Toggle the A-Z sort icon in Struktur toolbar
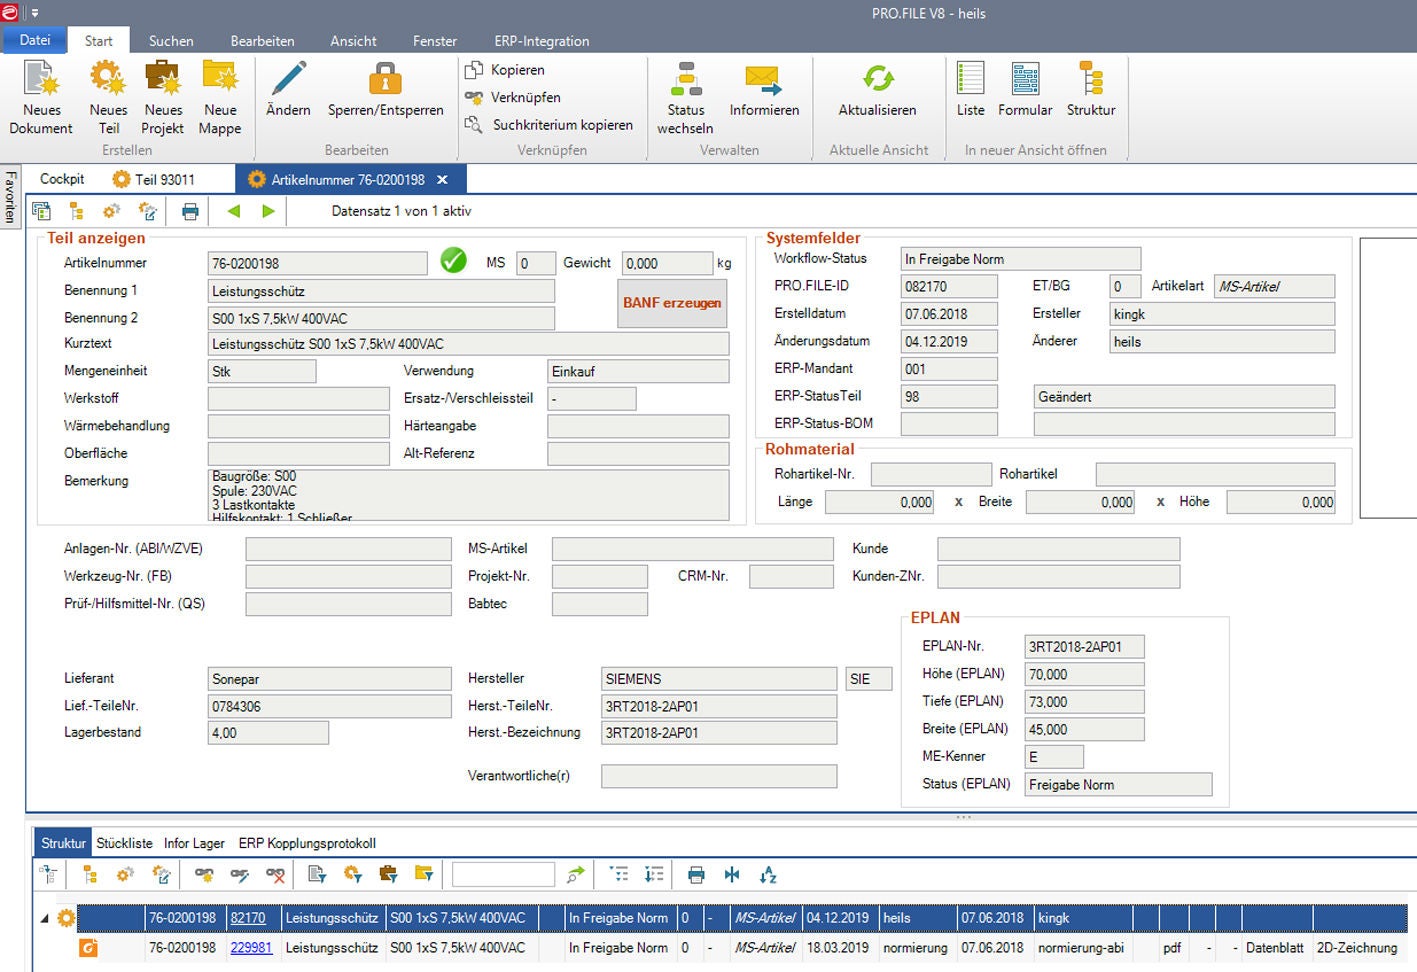The image size is (1417, 972). point(768,873)
